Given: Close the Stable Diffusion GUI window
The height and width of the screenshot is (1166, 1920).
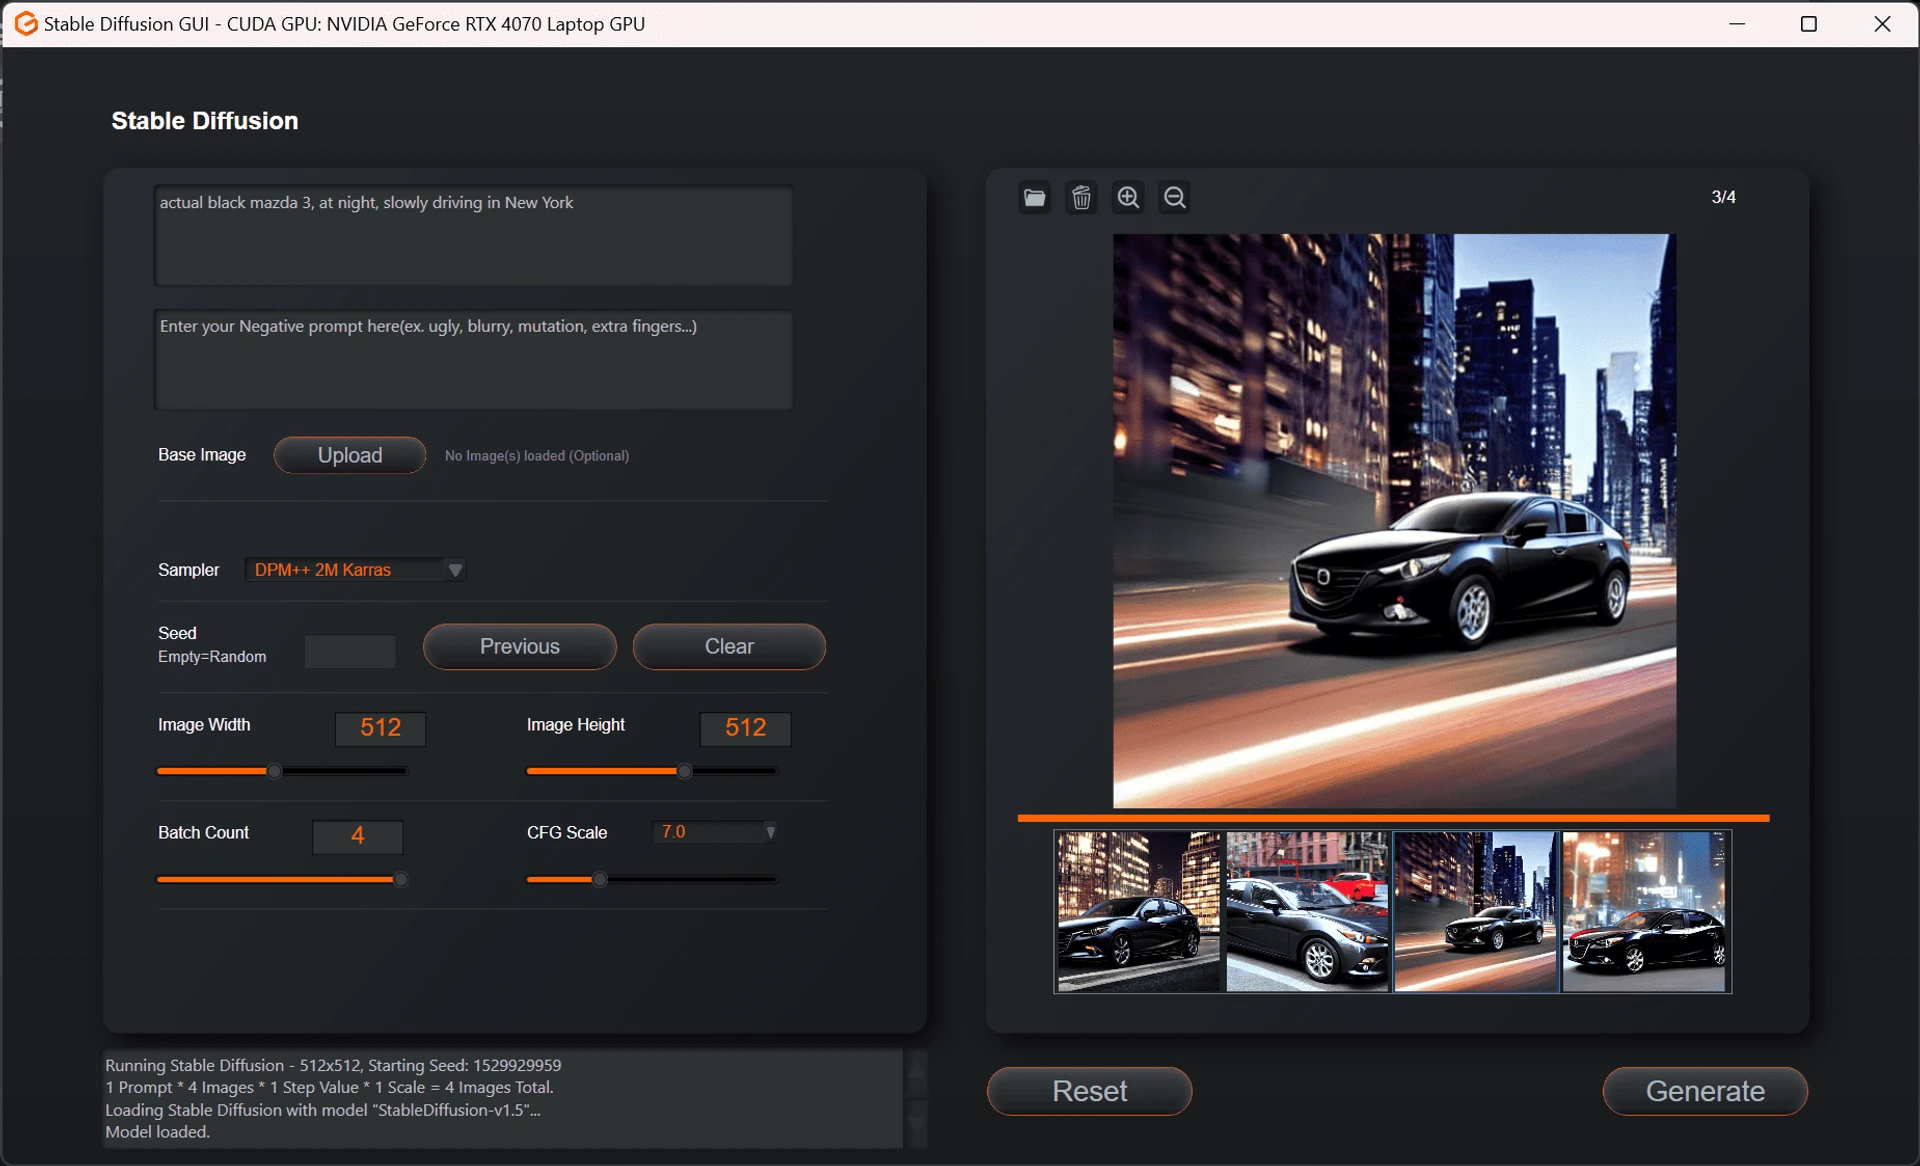Looking at the screenshot, I should pos(1882,24).
